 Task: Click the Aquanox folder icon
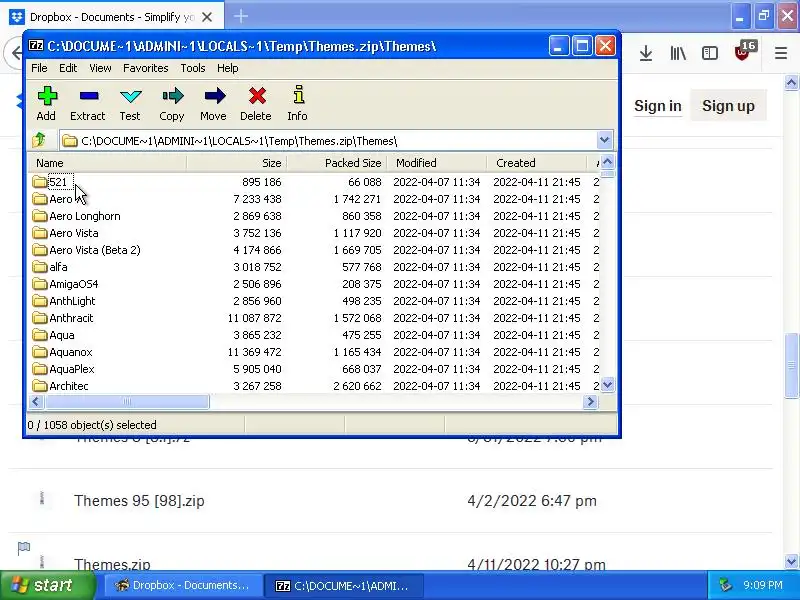coord(39,352)
